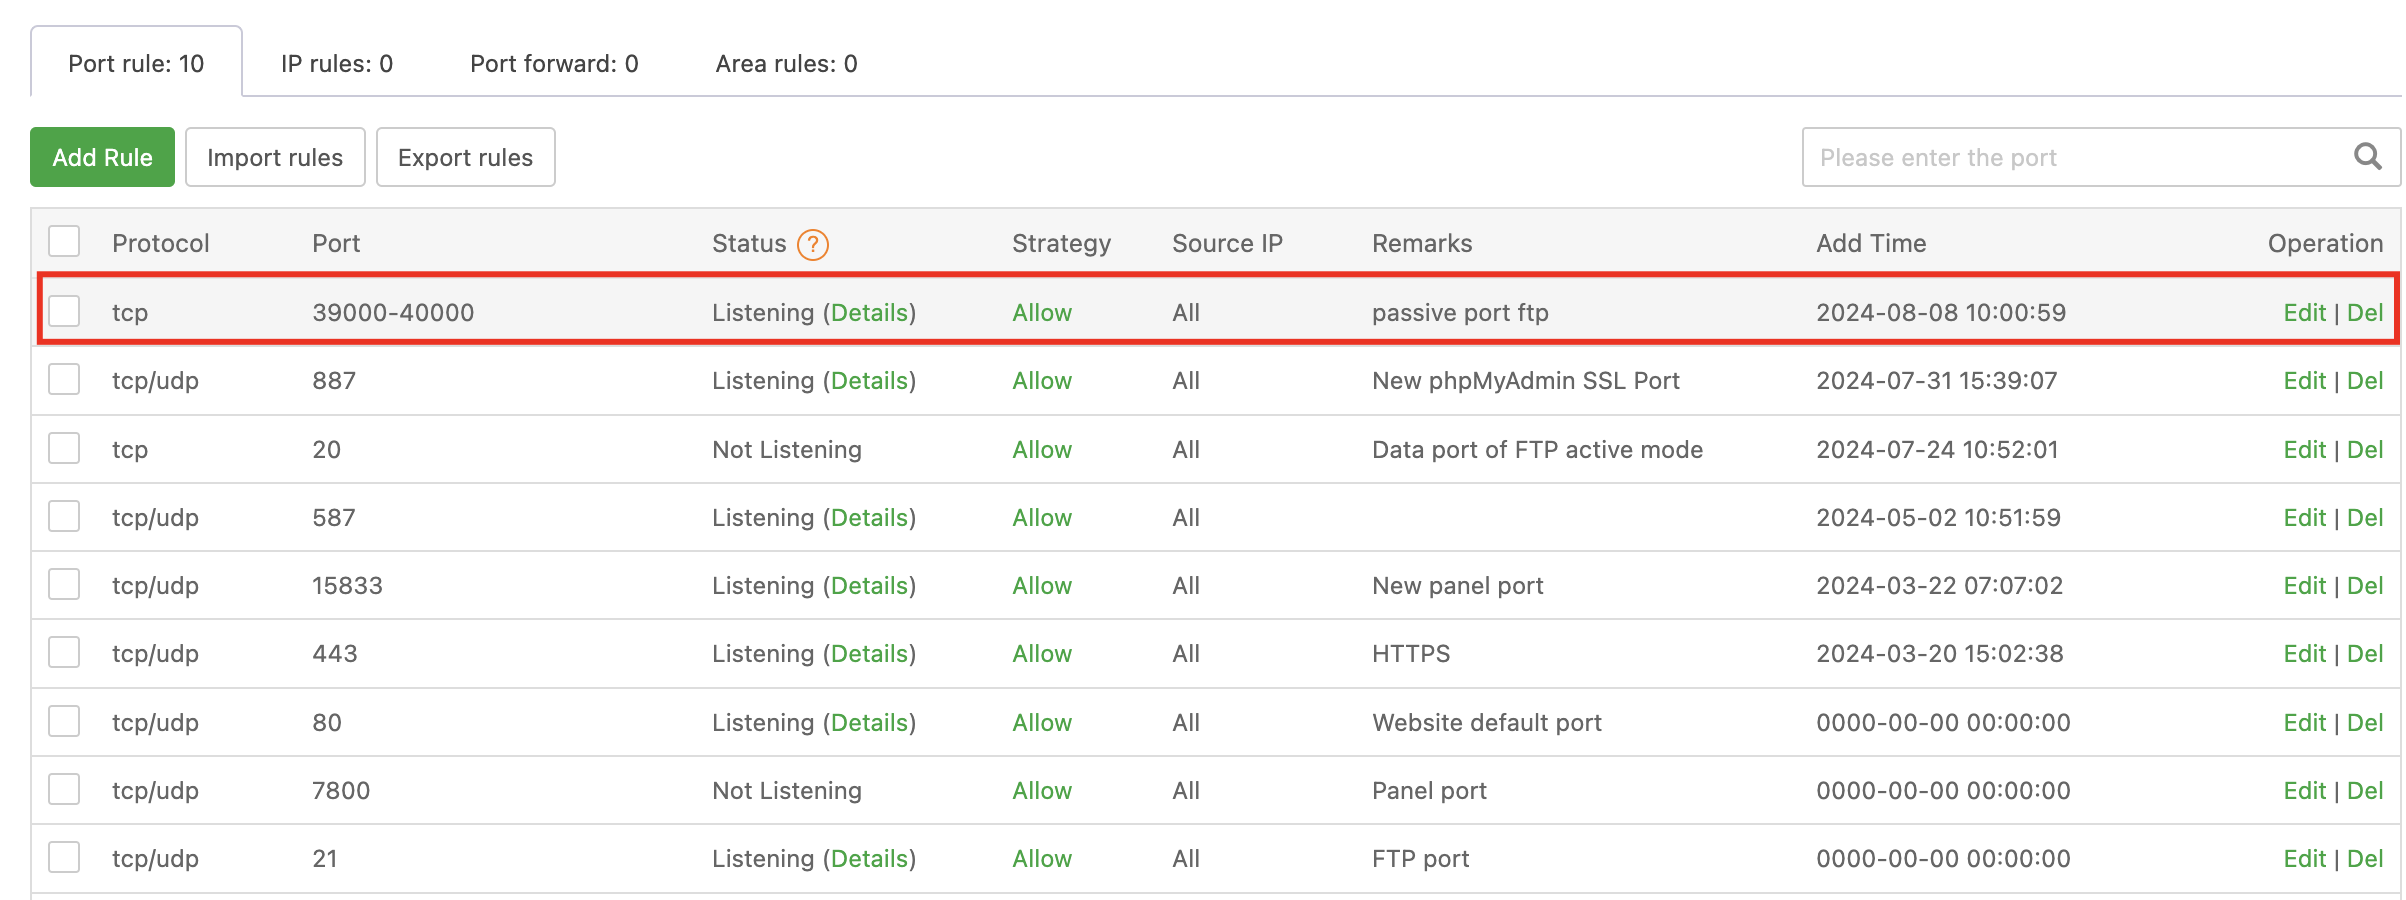The width and height of the screenshot is (2406, 900).
Task: Click the Status help question-mark icon
Action: coord(812,244)
